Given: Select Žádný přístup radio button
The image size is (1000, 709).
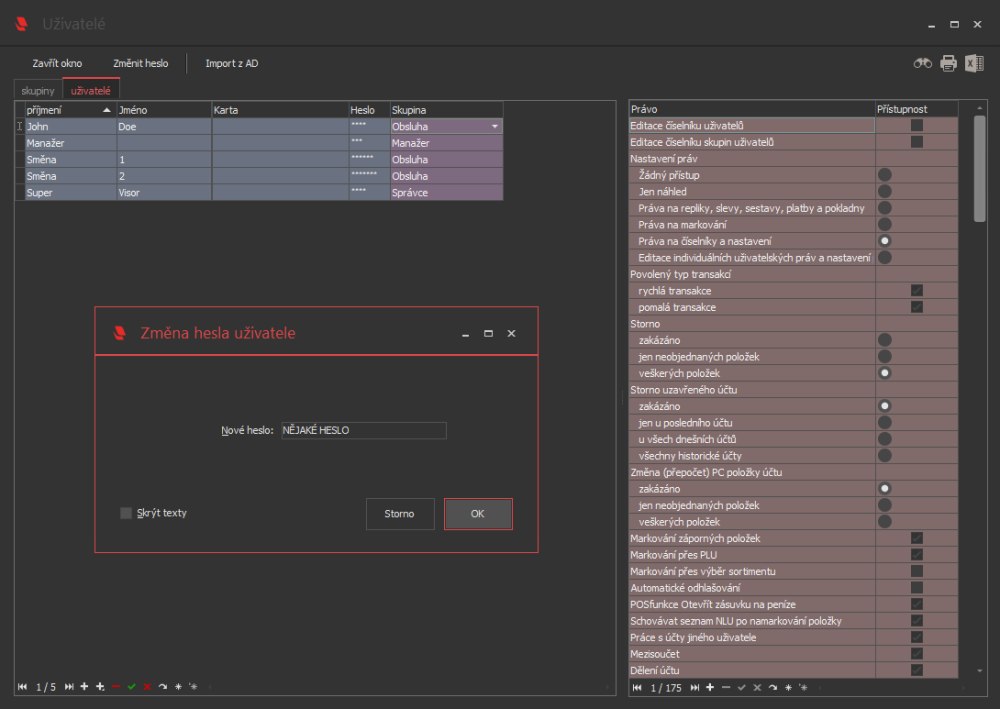Looking at the screenshot, I should [885, 175].
